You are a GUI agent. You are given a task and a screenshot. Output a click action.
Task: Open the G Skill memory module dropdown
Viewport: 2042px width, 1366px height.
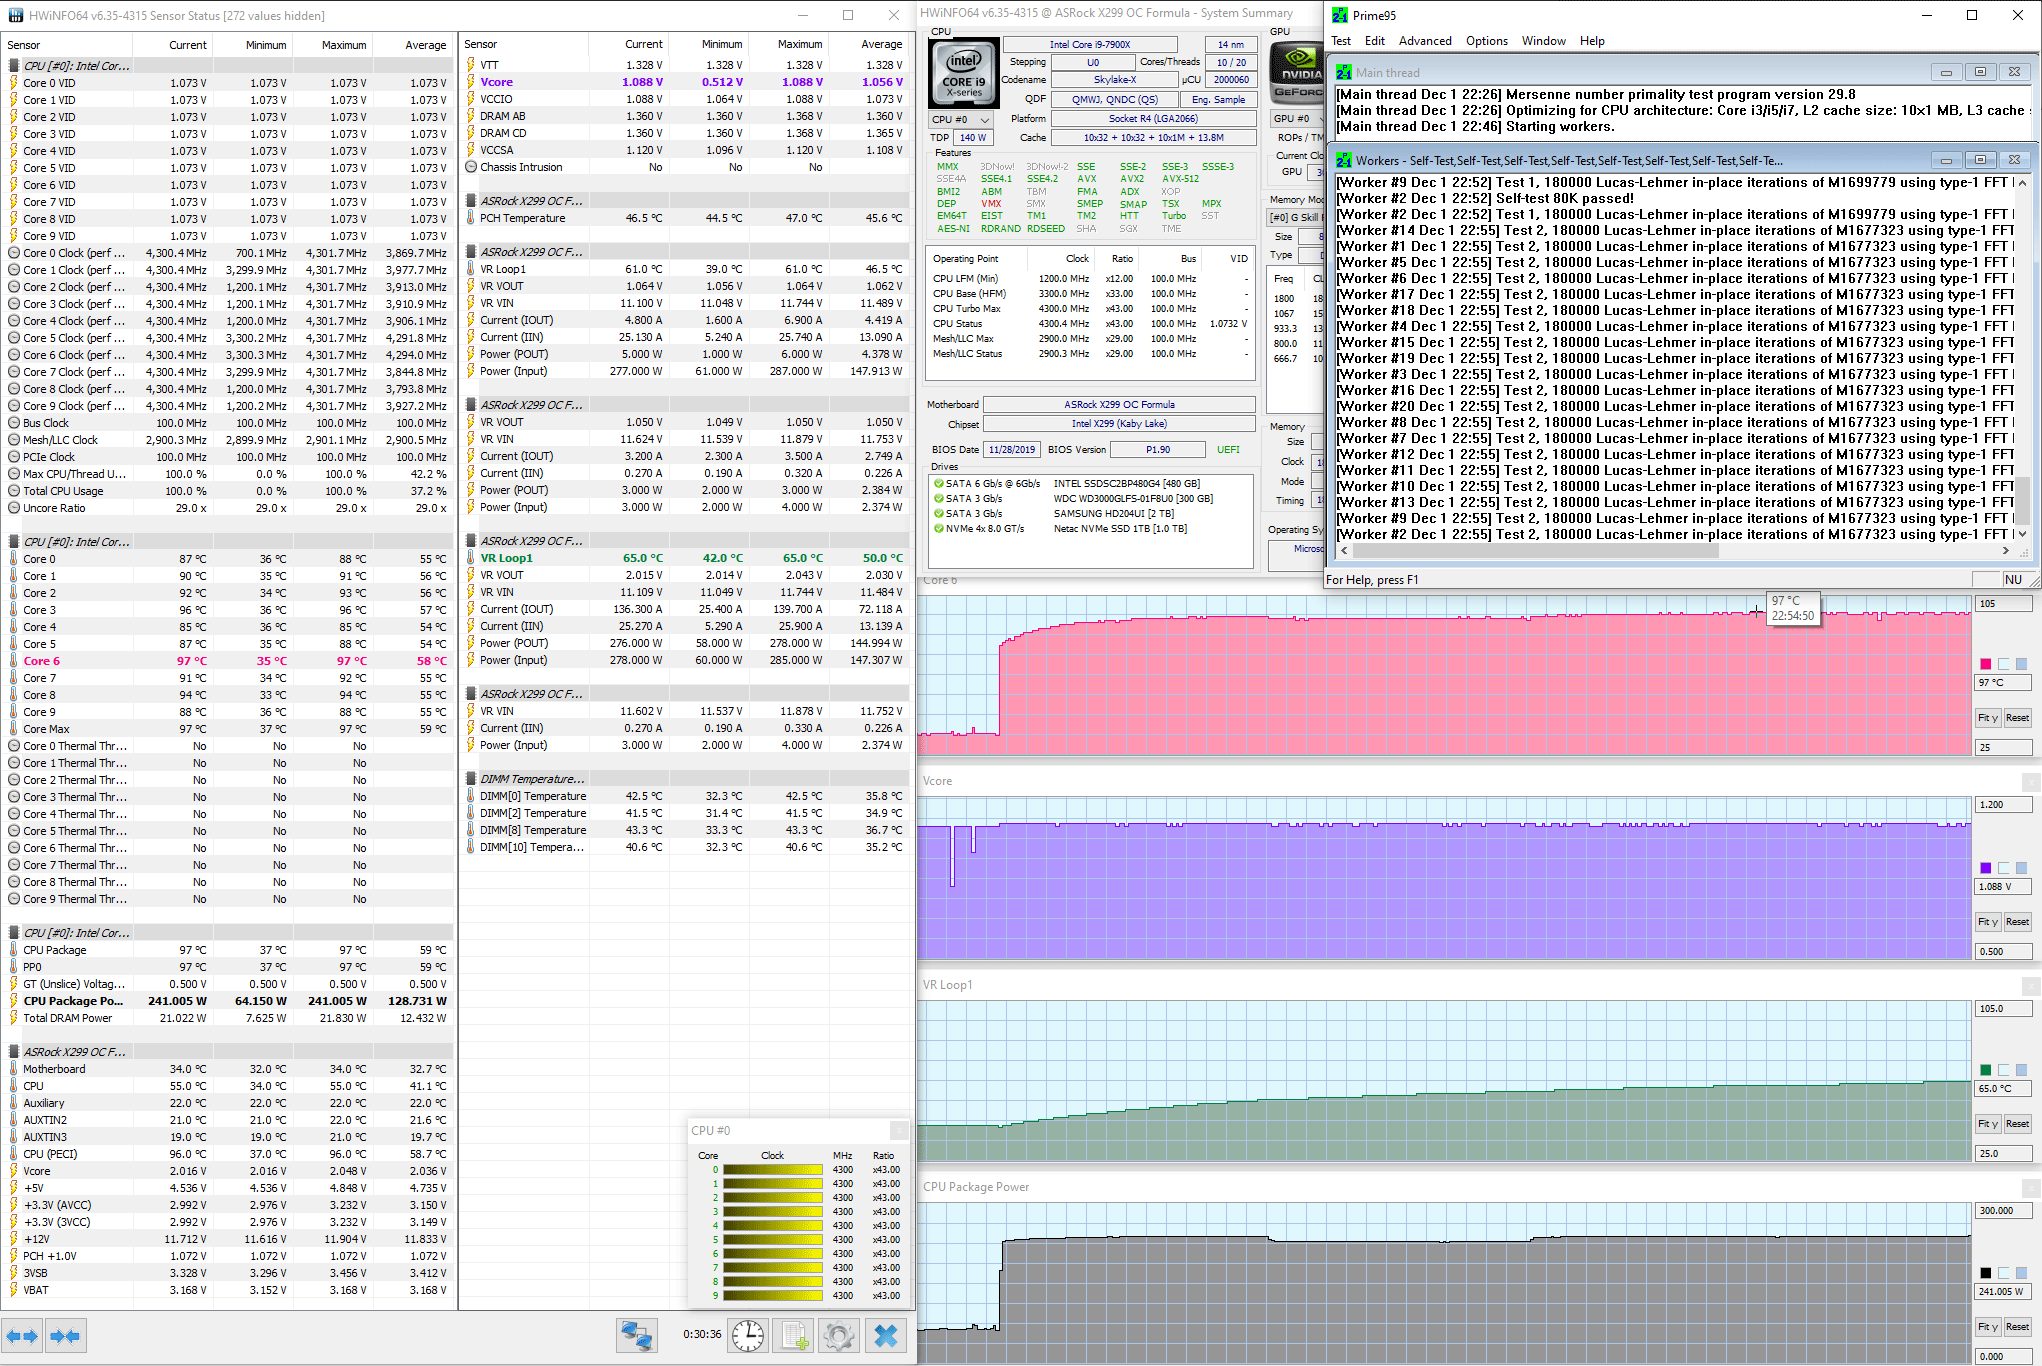click(1296, 217)
